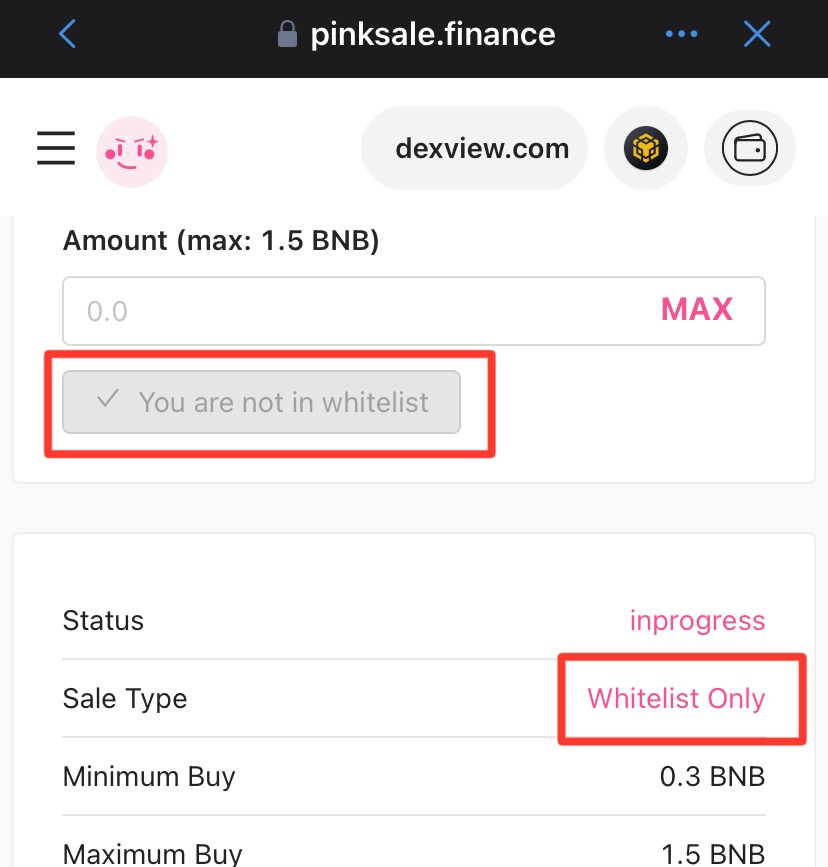
Task: Tap the wallet connect icon
Action: (x=750, y=149)
